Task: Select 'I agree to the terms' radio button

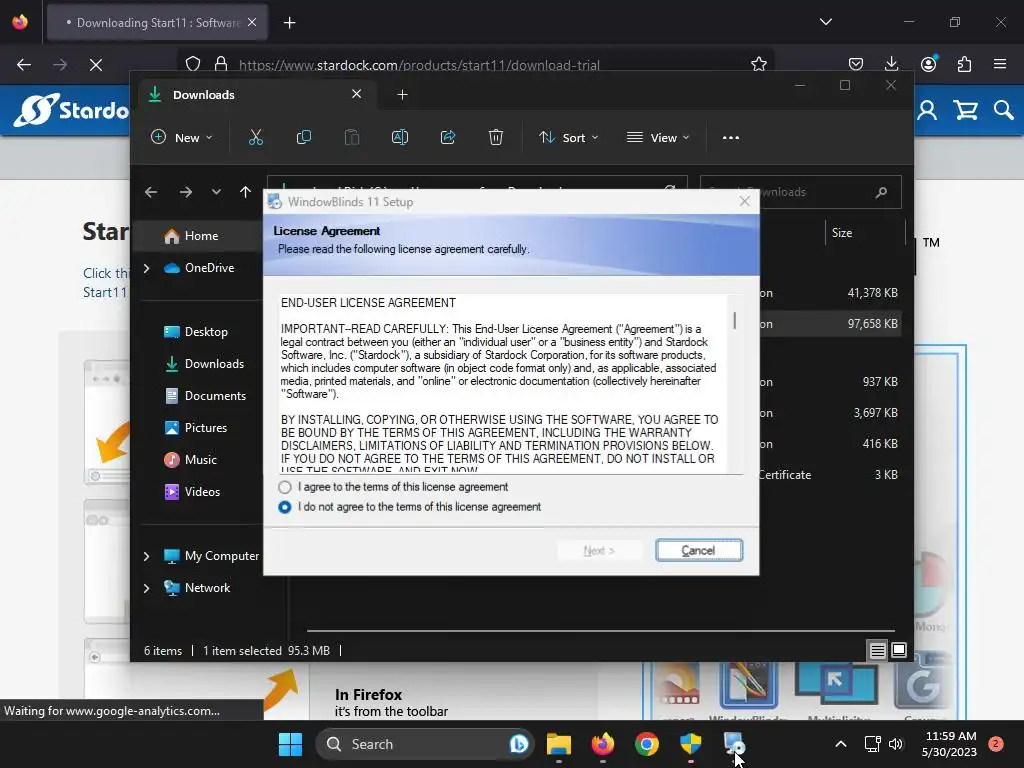Action: tap(285, 487)
